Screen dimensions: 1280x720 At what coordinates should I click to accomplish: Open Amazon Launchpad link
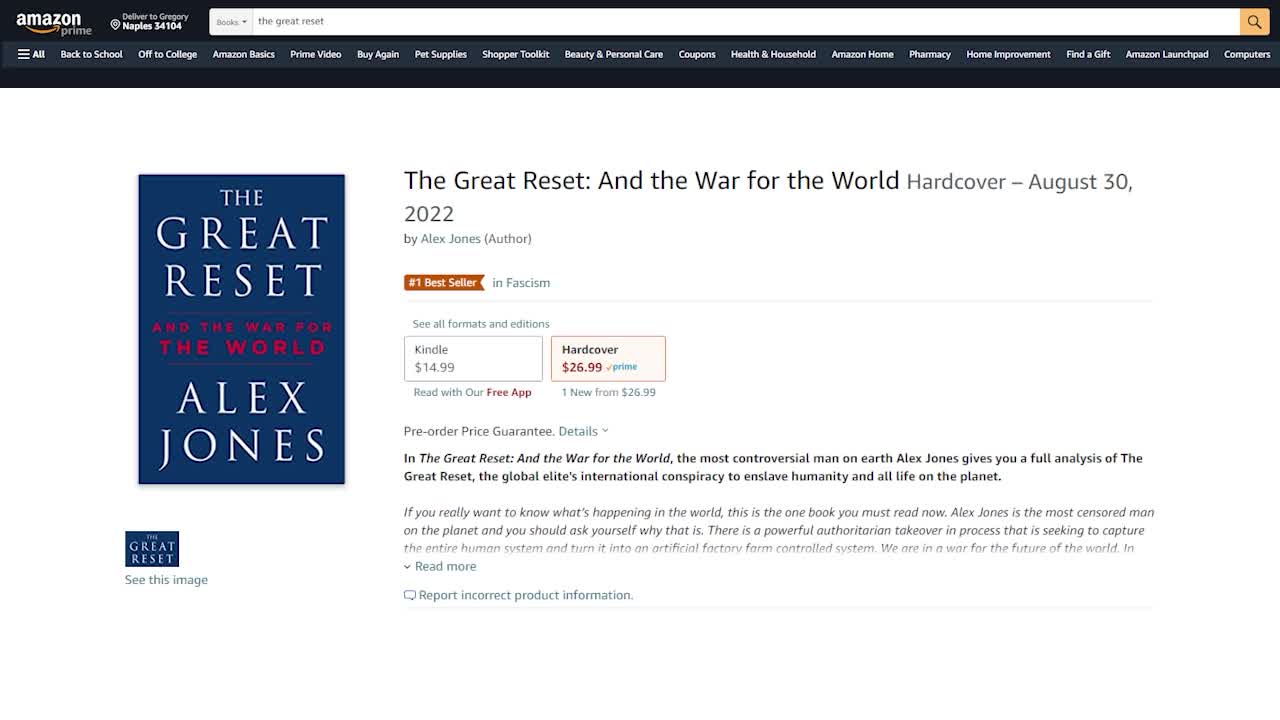pyautogui.click(x=1166, y=54)
